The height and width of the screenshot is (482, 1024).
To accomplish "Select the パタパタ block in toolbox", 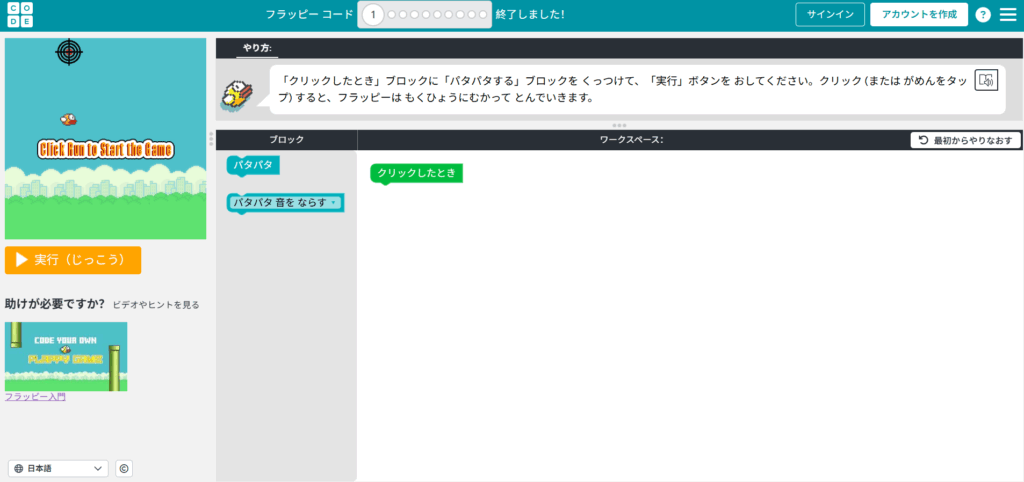I will [x=253, y=165].
